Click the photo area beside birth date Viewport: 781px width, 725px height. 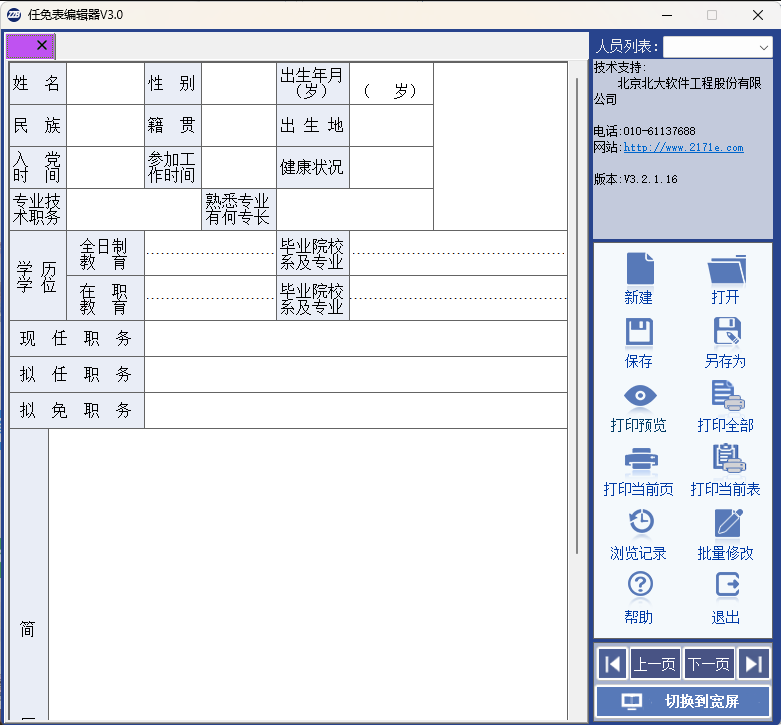[500, 146]
